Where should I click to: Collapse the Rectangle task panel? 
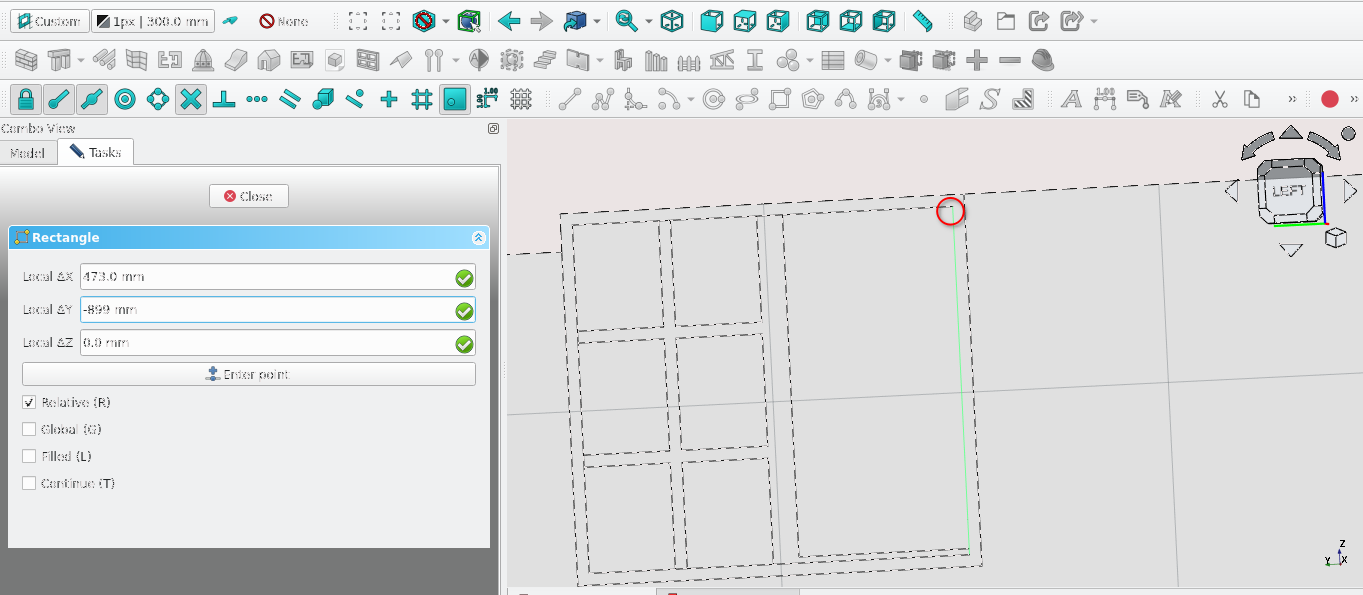tap(478, 238)
